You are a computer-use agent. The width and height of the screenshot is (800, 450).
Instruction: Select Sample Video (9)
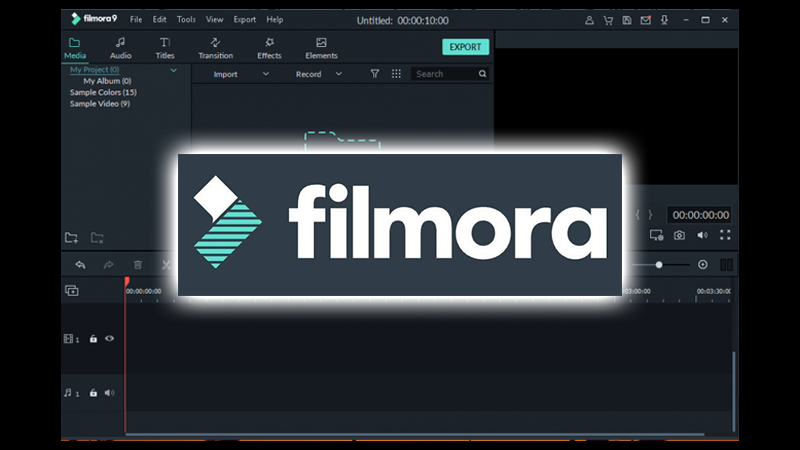coord(100,104)
